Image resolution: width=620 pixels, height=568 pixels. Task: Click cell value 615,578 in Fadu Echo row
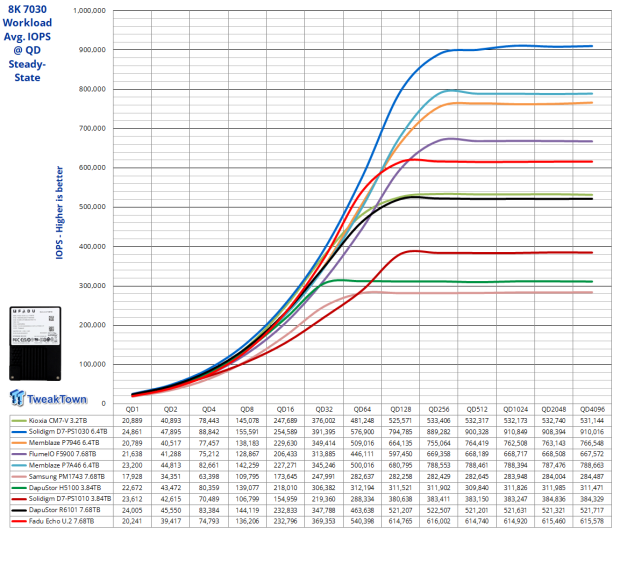592,522
